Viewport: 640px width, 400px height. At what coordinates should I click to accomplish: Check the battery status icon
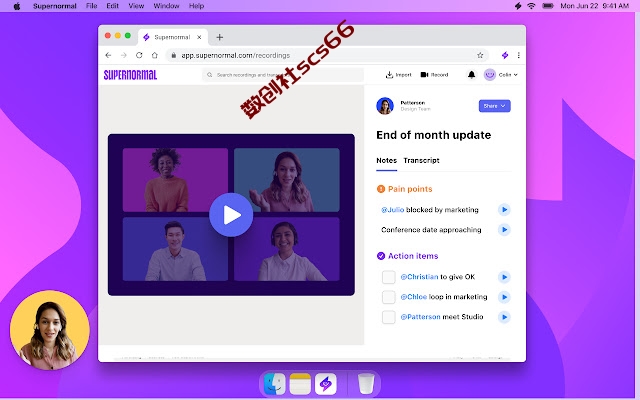(x=548, y=6)
